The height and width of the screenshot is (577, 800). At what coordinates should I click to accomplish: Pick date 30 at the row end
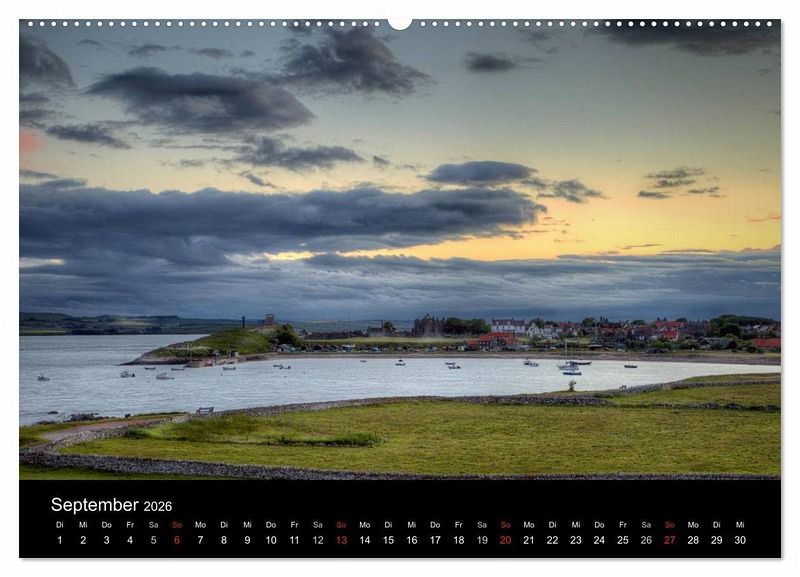[x=740, y=540]
